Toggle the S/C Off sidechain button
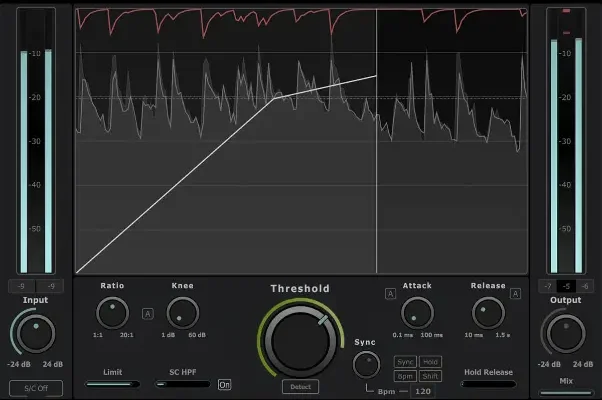This screenshot has height=400, width=602. click(35, 387)
